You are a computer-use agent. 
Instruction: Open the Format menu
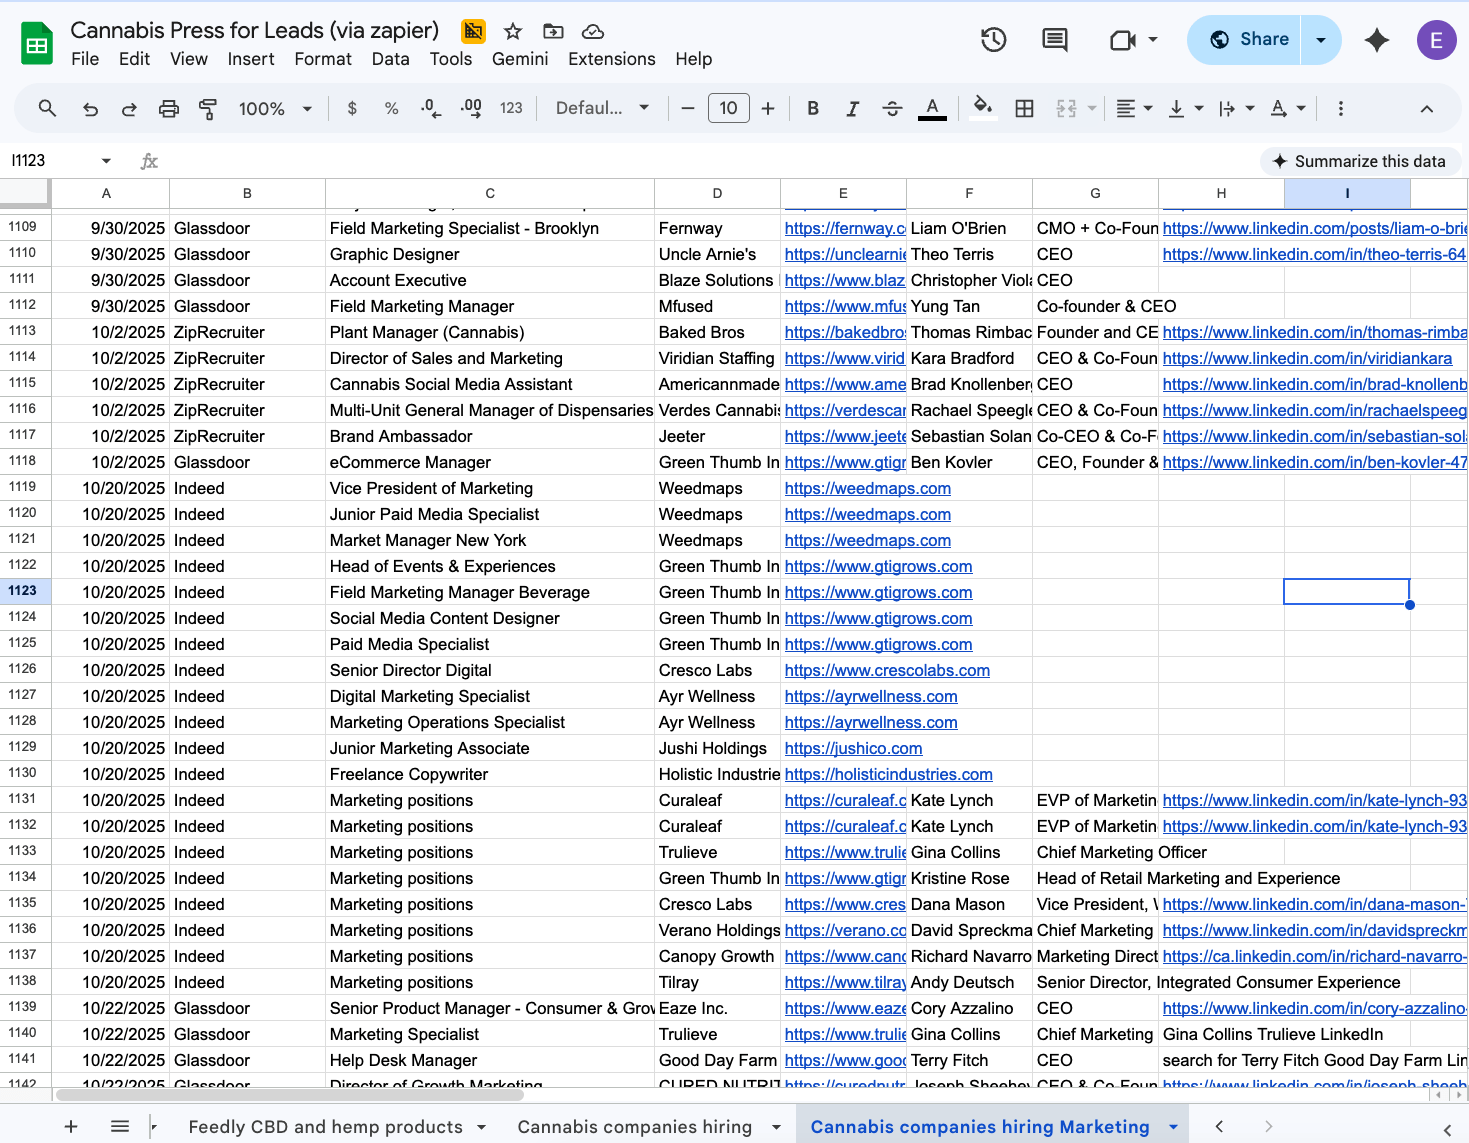click(323, 59)
